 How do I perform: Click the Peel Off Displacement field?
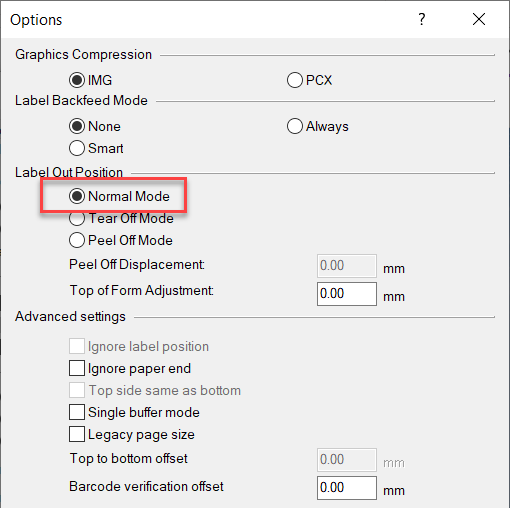347,266
